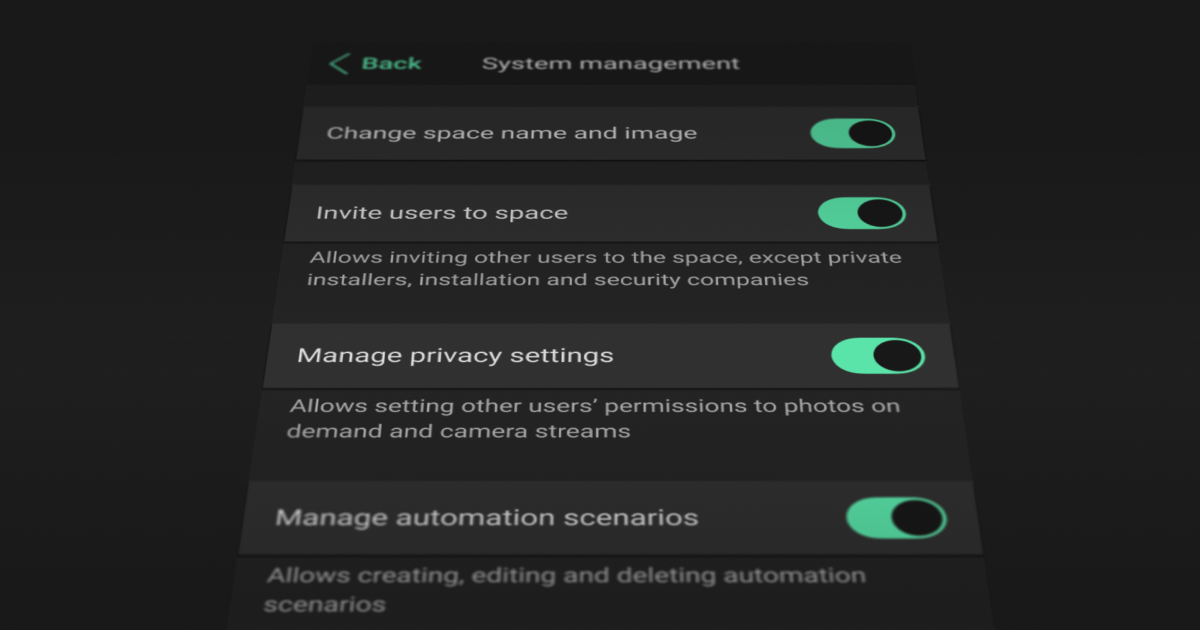The height and width of the screenshot is (630, 1200).
Task: Click the dark knob of the privacy settings toggle
Action: tap(897, 355)
